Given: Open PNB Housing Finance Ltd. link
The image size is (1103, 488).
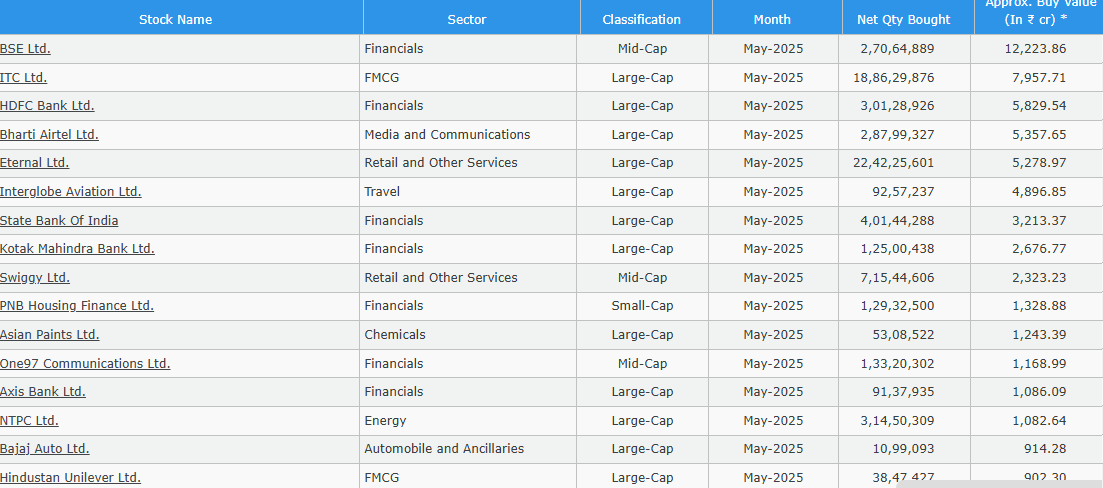Looking at the screenshot, I should click(77, 306).
